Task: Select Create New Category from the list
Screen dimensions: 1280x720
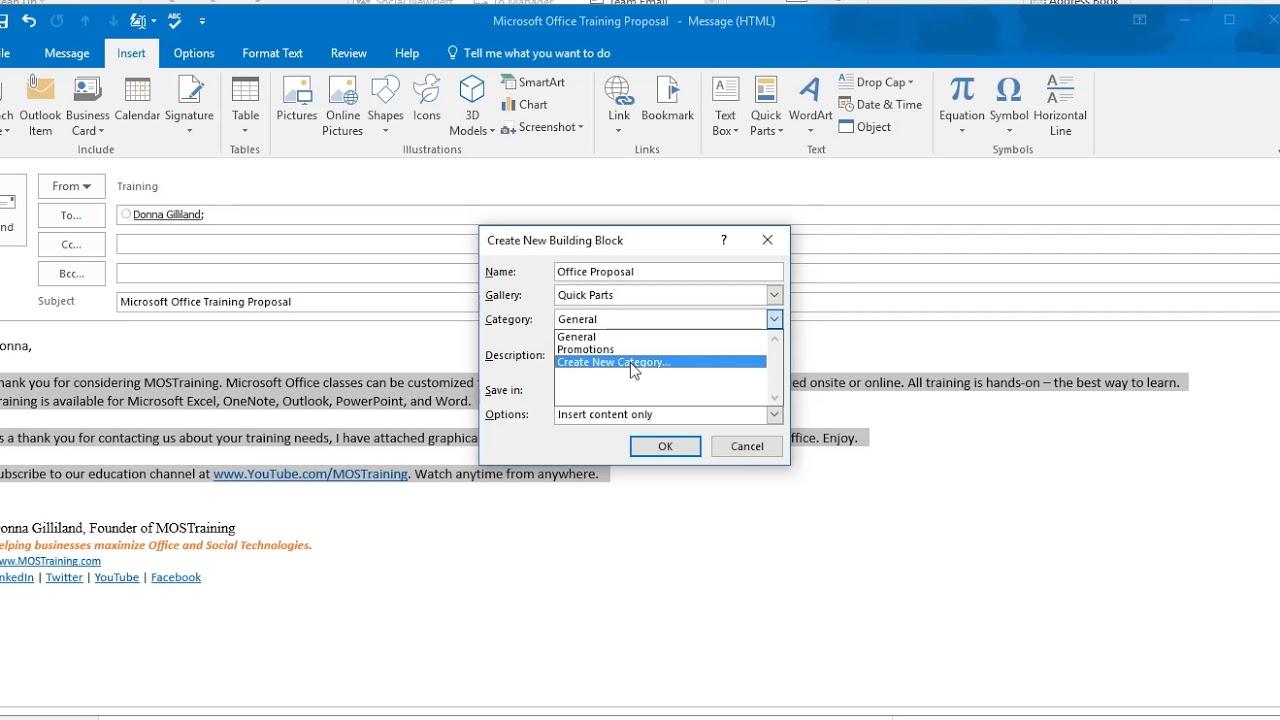Action: point(613,361)
